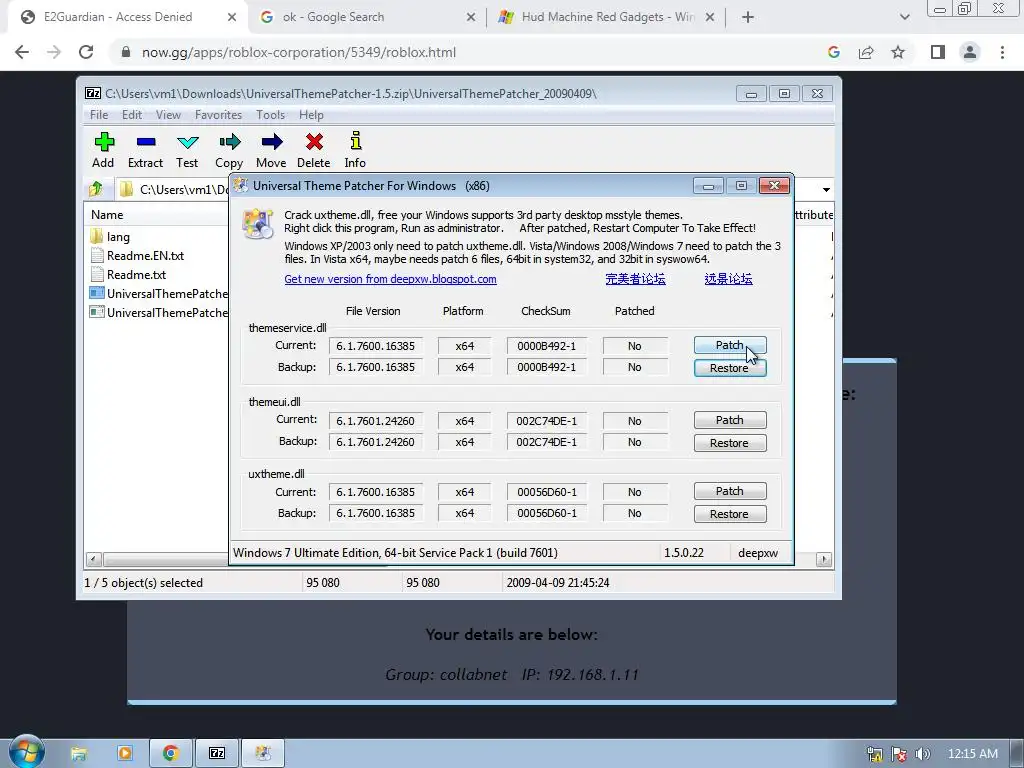Open the deepxw.blogspot.com new version link
The width and height of the screenshot is (1024, 768).
click(391, 279)
